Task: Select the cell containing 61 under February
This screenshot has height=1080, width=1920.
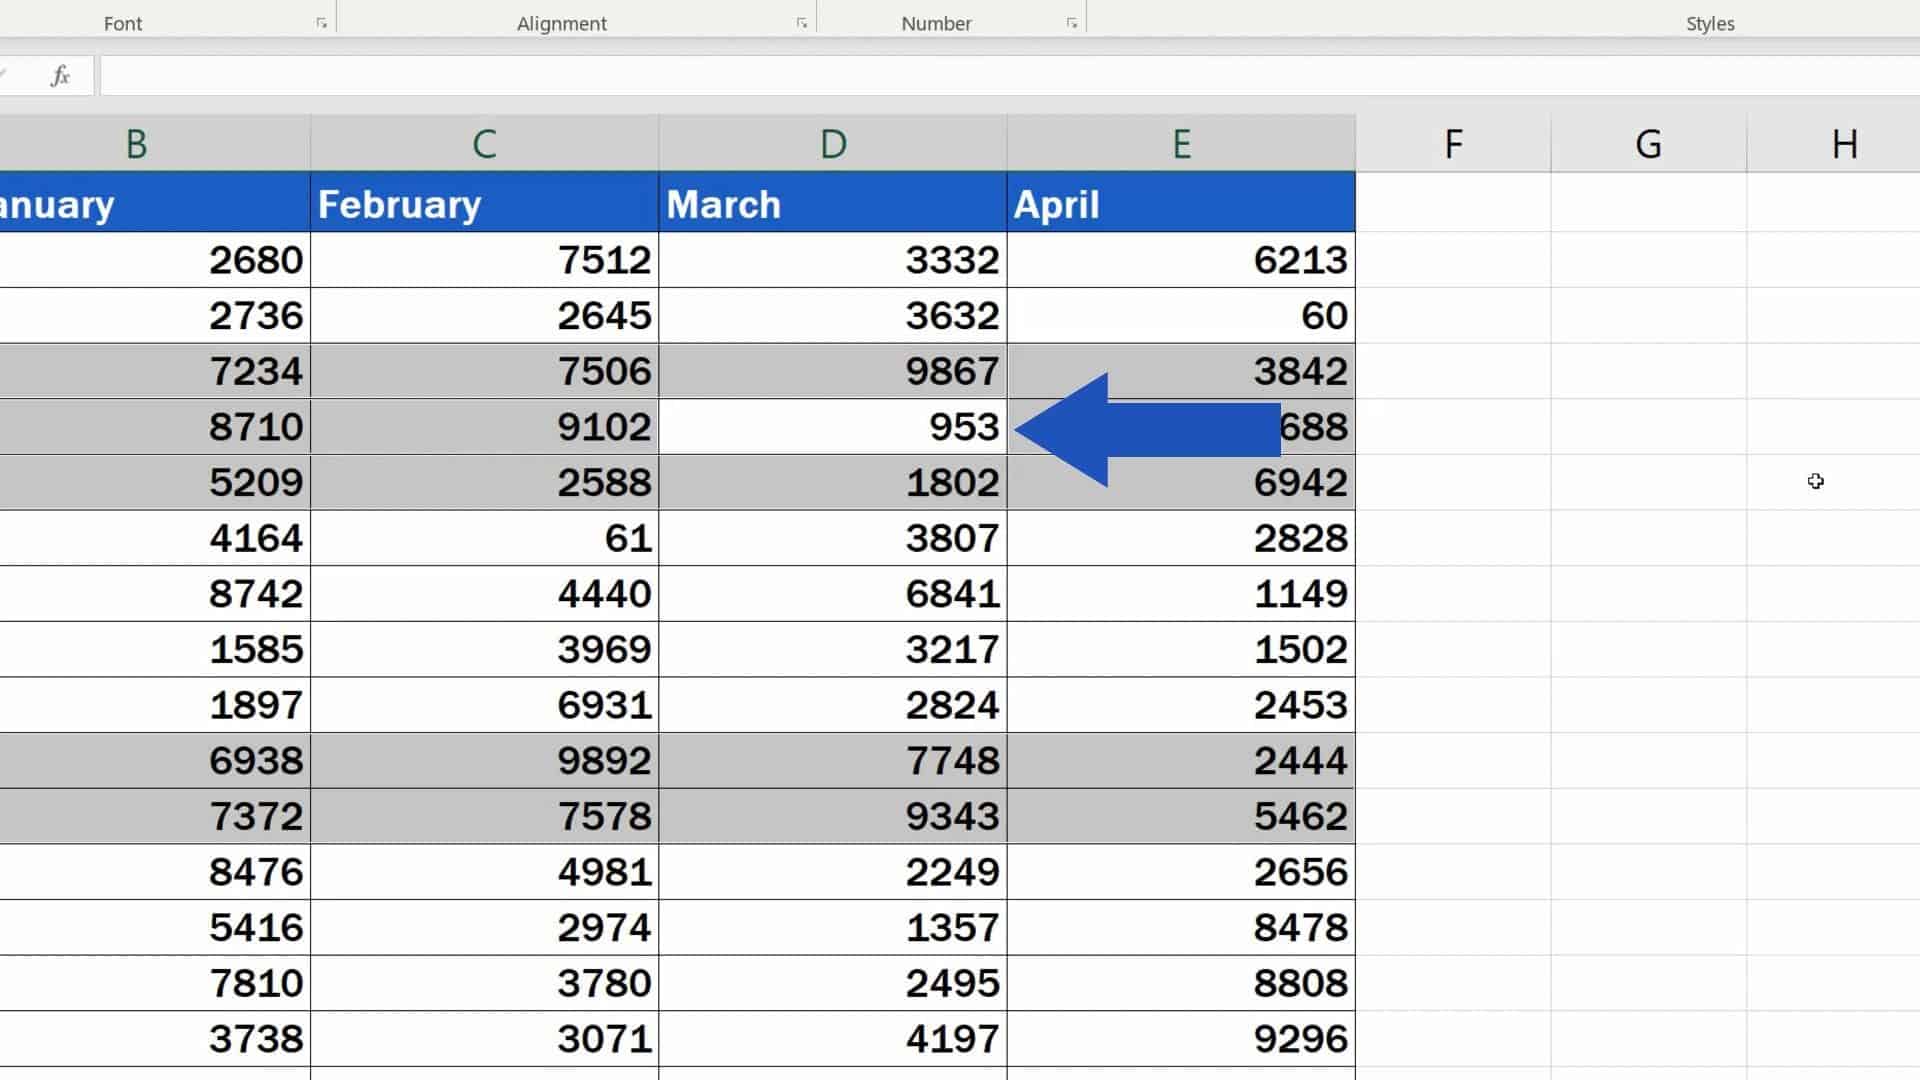Action: [485, 537]
